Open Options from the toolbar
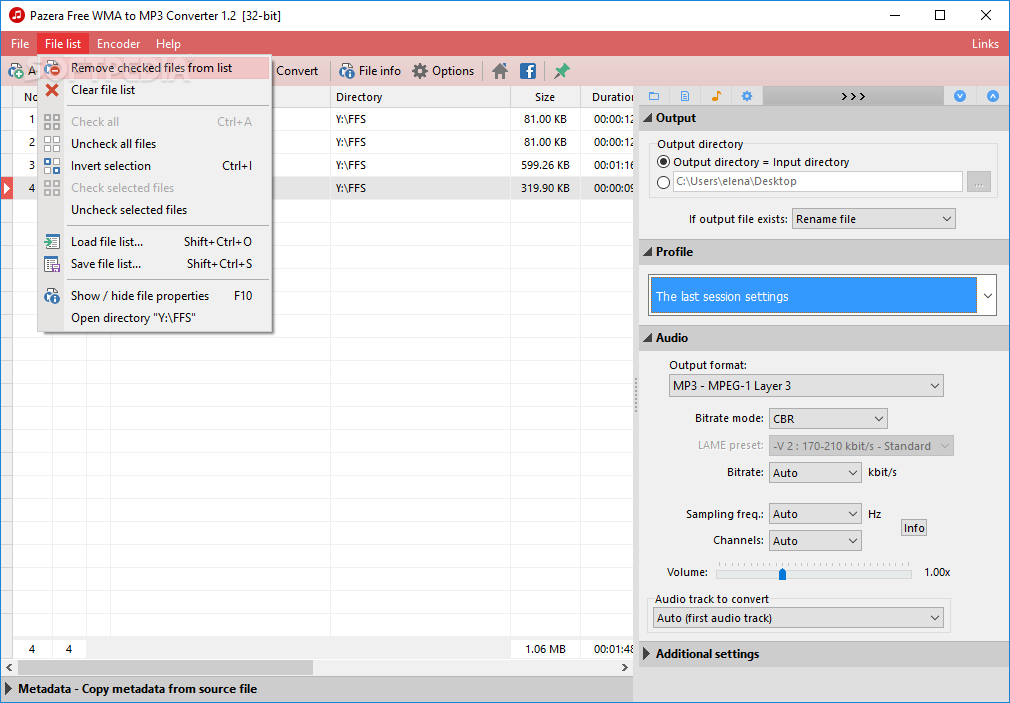 click(x=443, y=71)
